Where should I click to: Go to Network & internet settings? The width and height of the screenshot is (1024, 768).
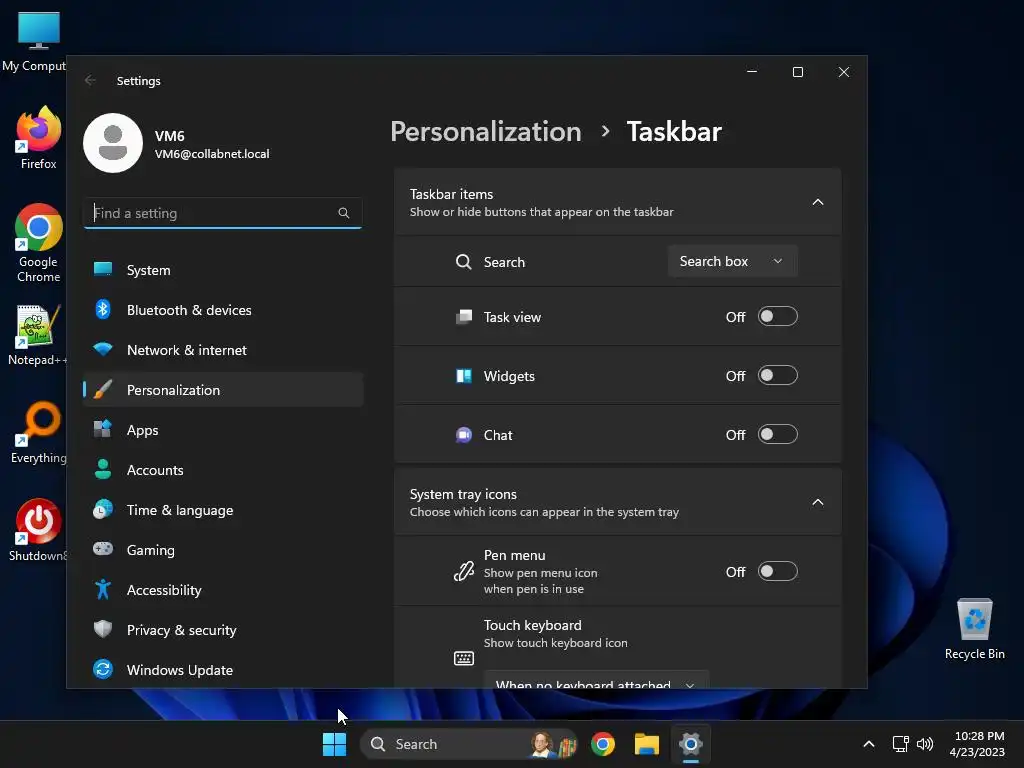(x=223, y=350)
